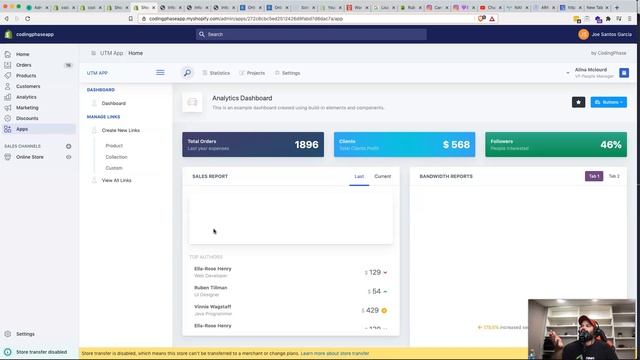Open the Statistics menu
The image size is (640, 360).
point(216,73)
